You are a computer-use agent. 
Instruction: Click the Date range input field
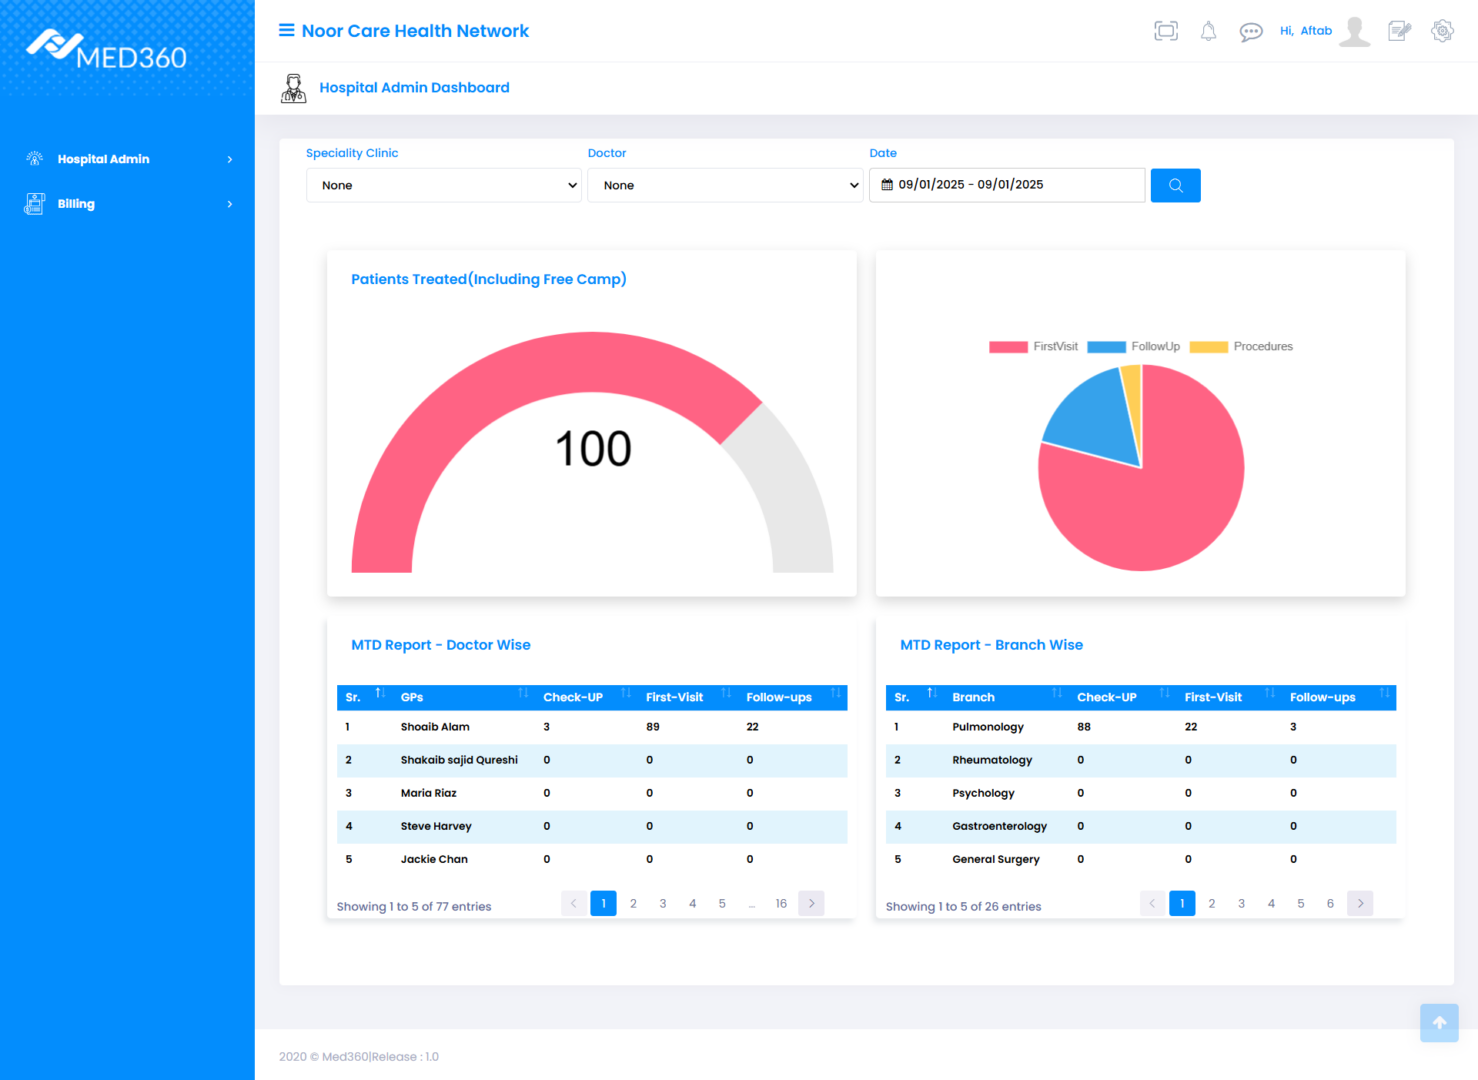(1007, 185)
